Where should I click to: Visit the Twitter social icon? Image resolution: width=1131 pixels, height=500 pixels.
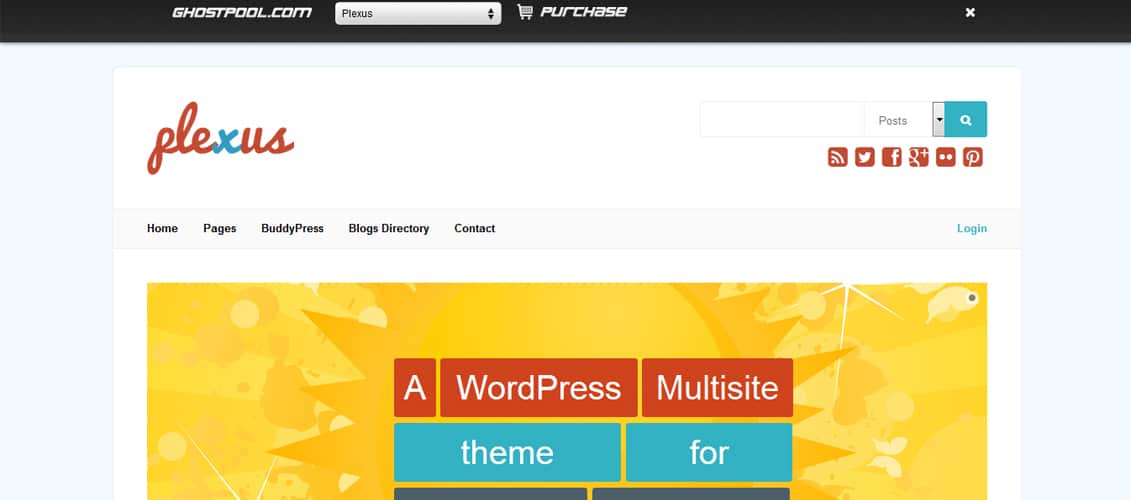click(x=864, y=157)
